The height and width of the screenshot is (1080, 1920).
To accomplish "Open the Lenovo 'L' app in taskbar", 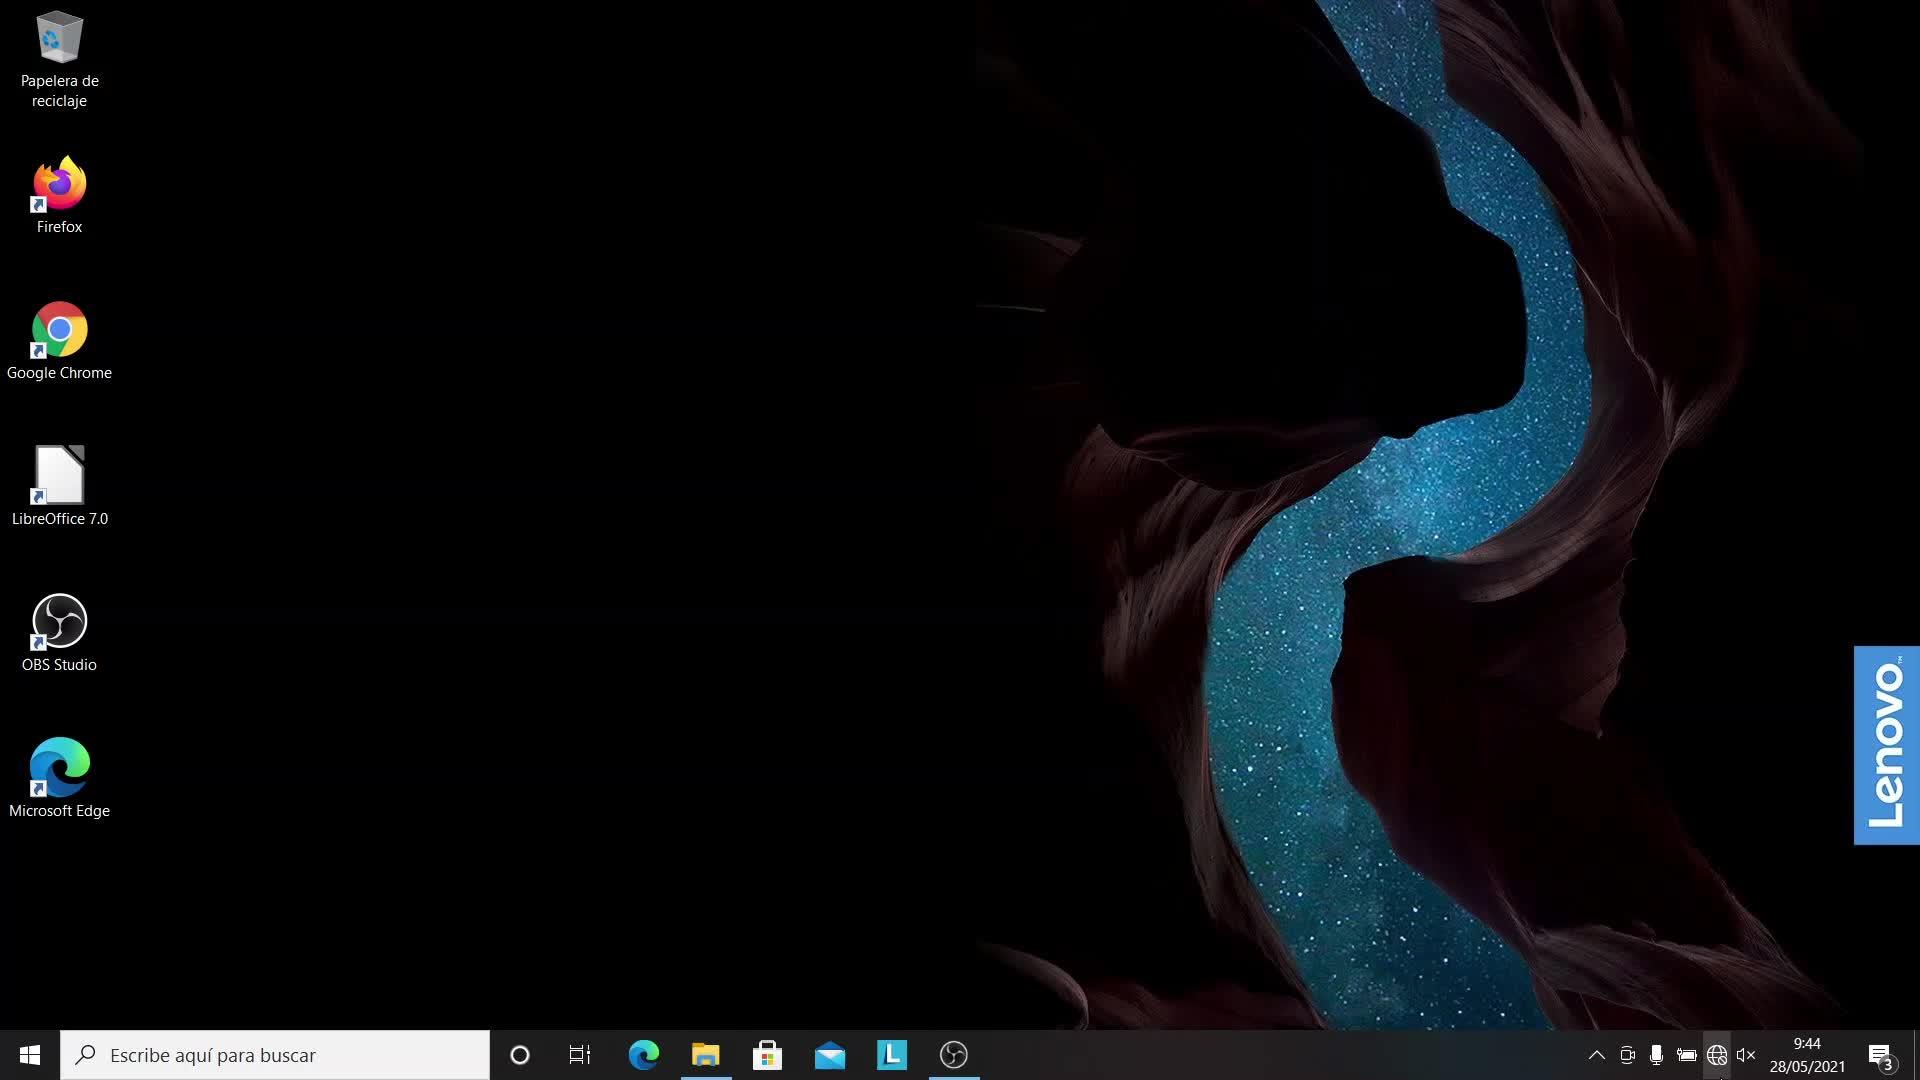I will point(891,1055).
